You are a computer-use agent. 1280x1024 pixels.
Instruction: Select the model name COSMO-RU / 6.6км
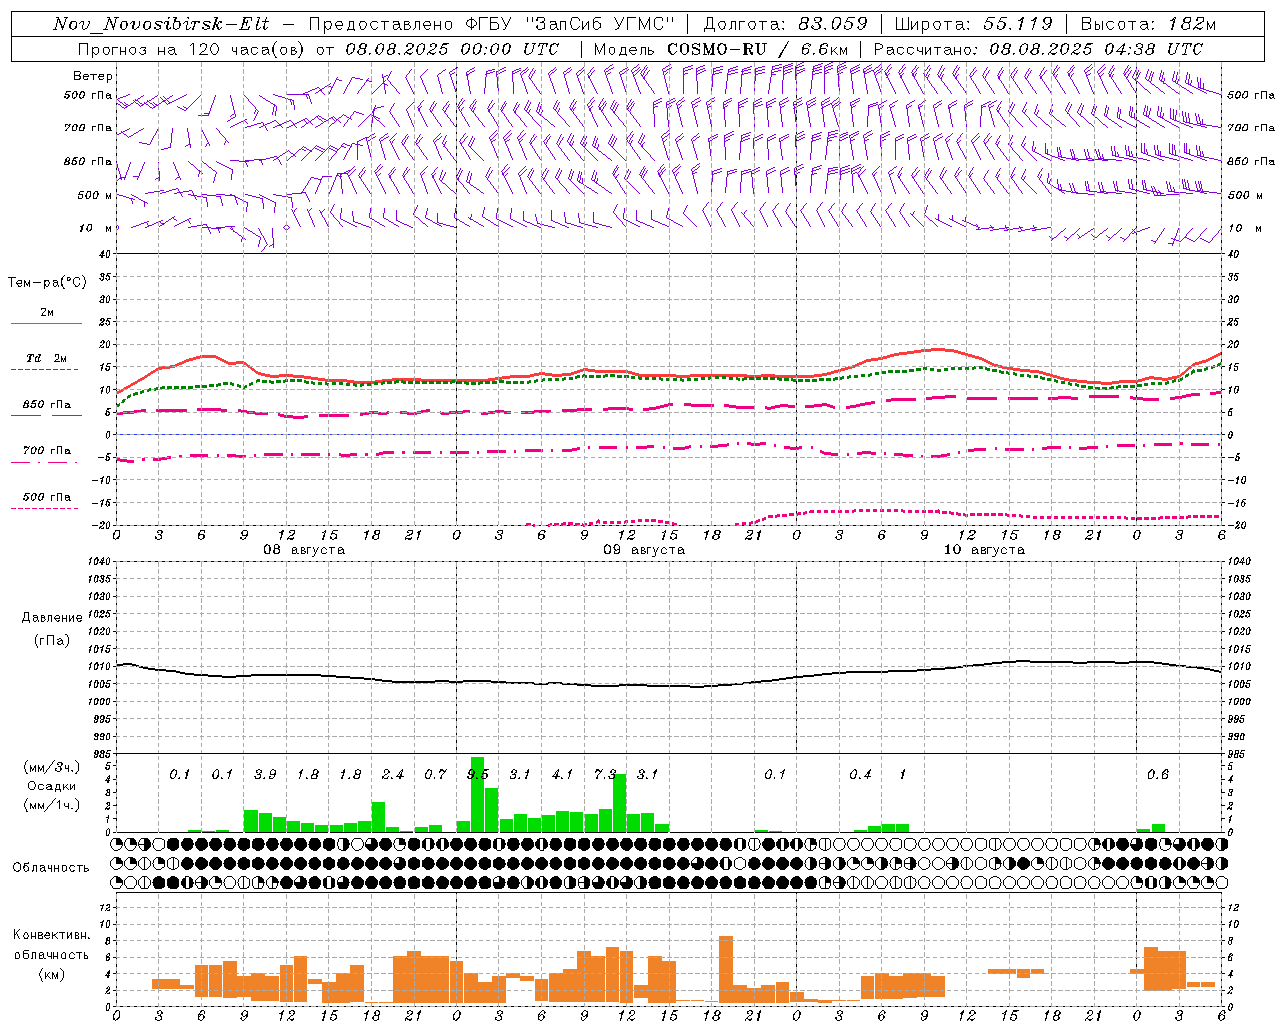pyautogui.click(x=758, y=49)
